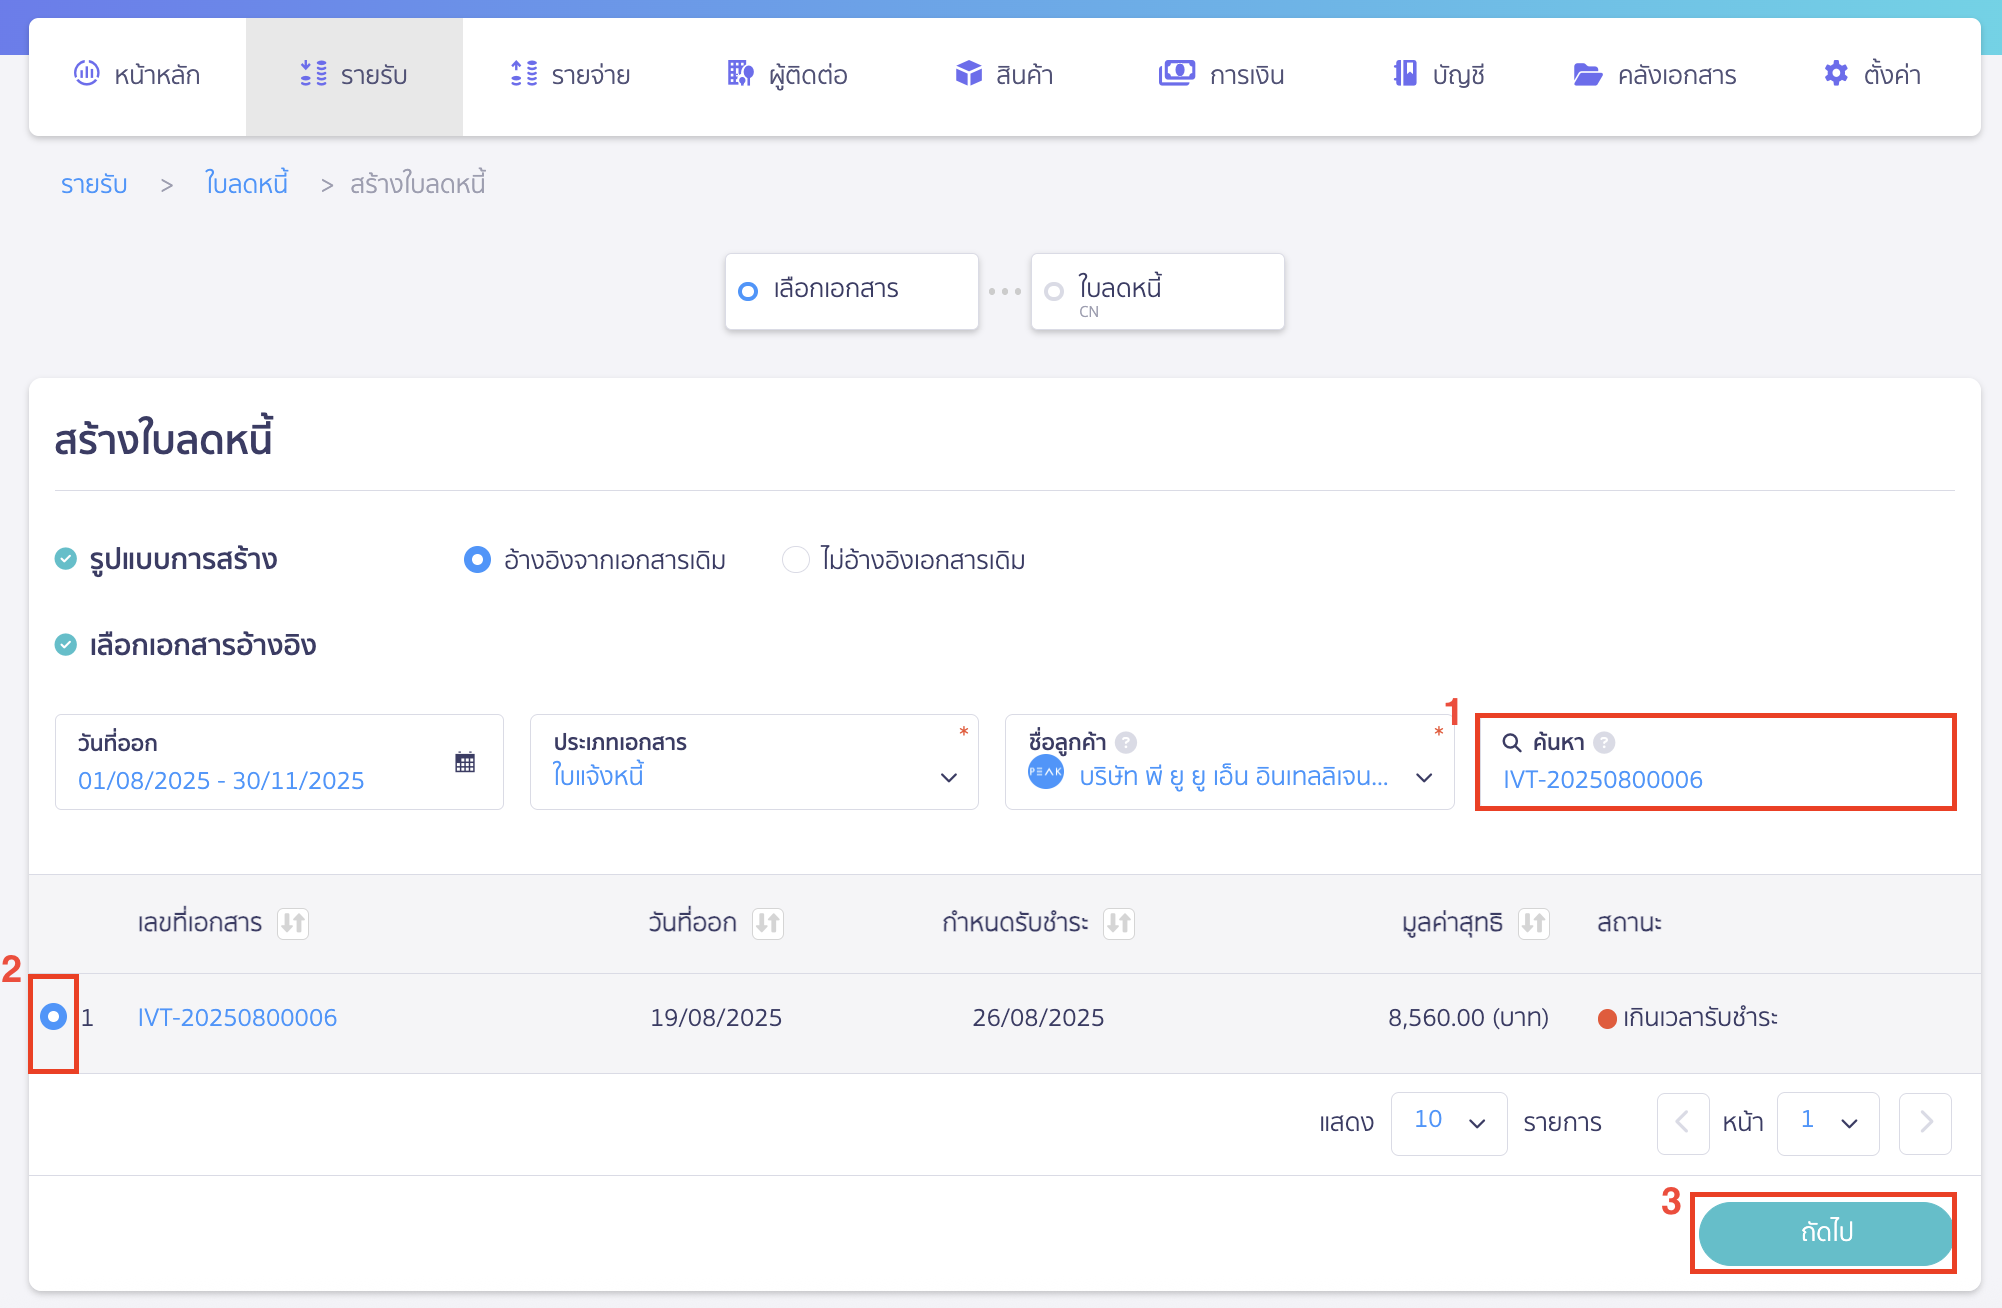This screenshot has width=2002, height=1308.
Task: Sort by มูลค่าสุทธิ column icon
Action: (x=1533, y=923)
